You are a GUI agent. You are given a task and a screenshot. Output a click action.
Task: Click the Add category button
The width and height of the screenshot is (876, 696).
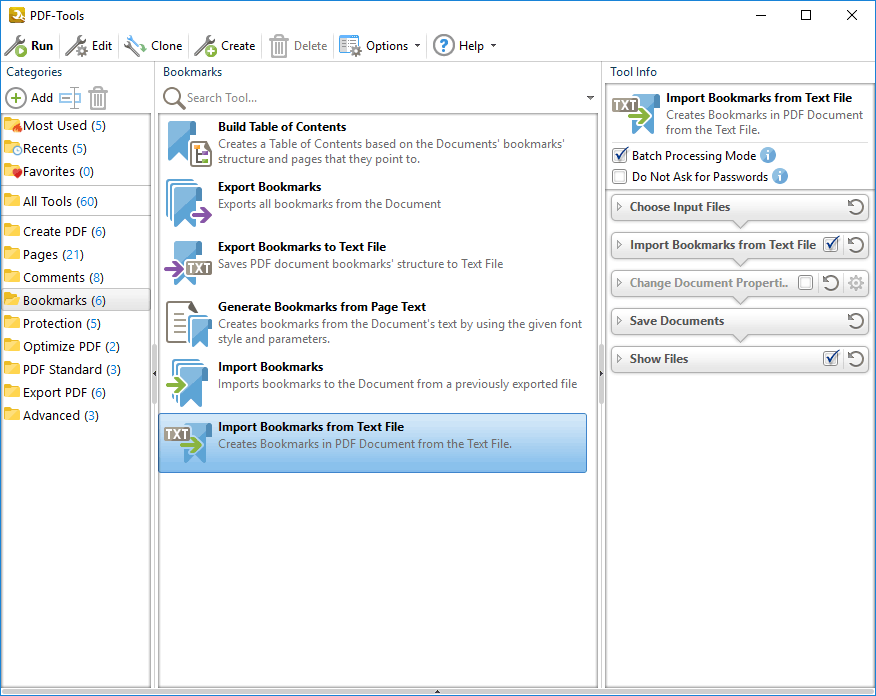tap(30, 98)
